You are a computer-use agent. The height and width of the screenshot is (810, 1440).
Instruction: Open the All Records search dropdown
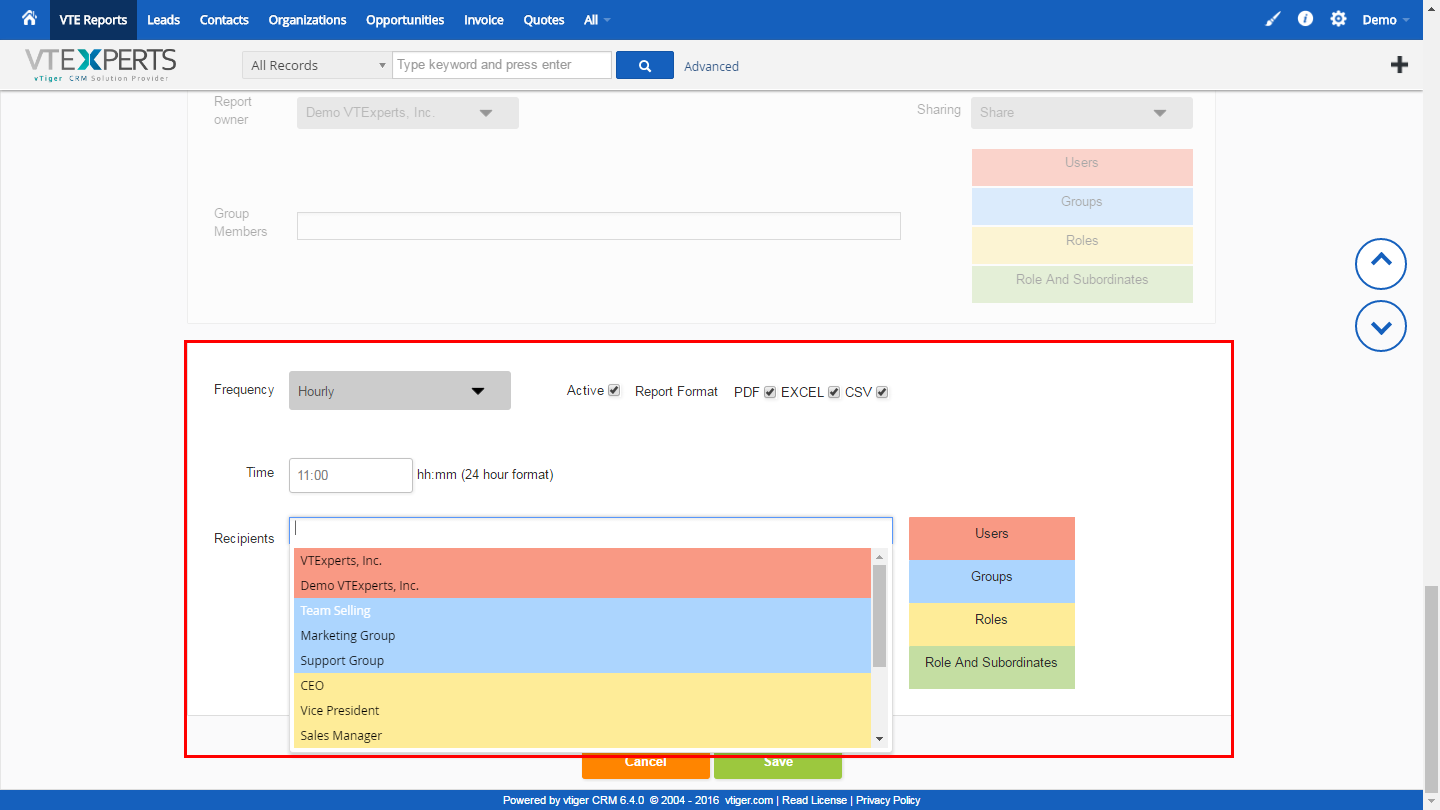(x=317, y=65)
